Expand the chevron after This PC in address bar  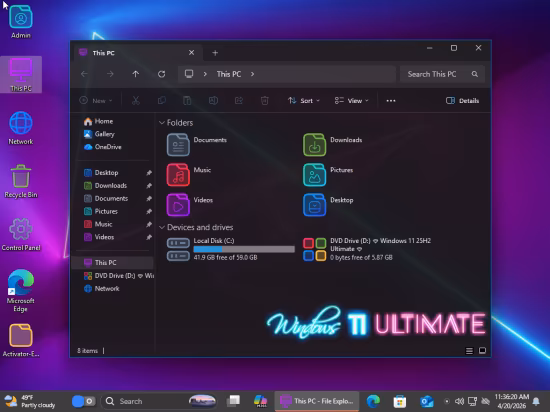click(252, 74)
